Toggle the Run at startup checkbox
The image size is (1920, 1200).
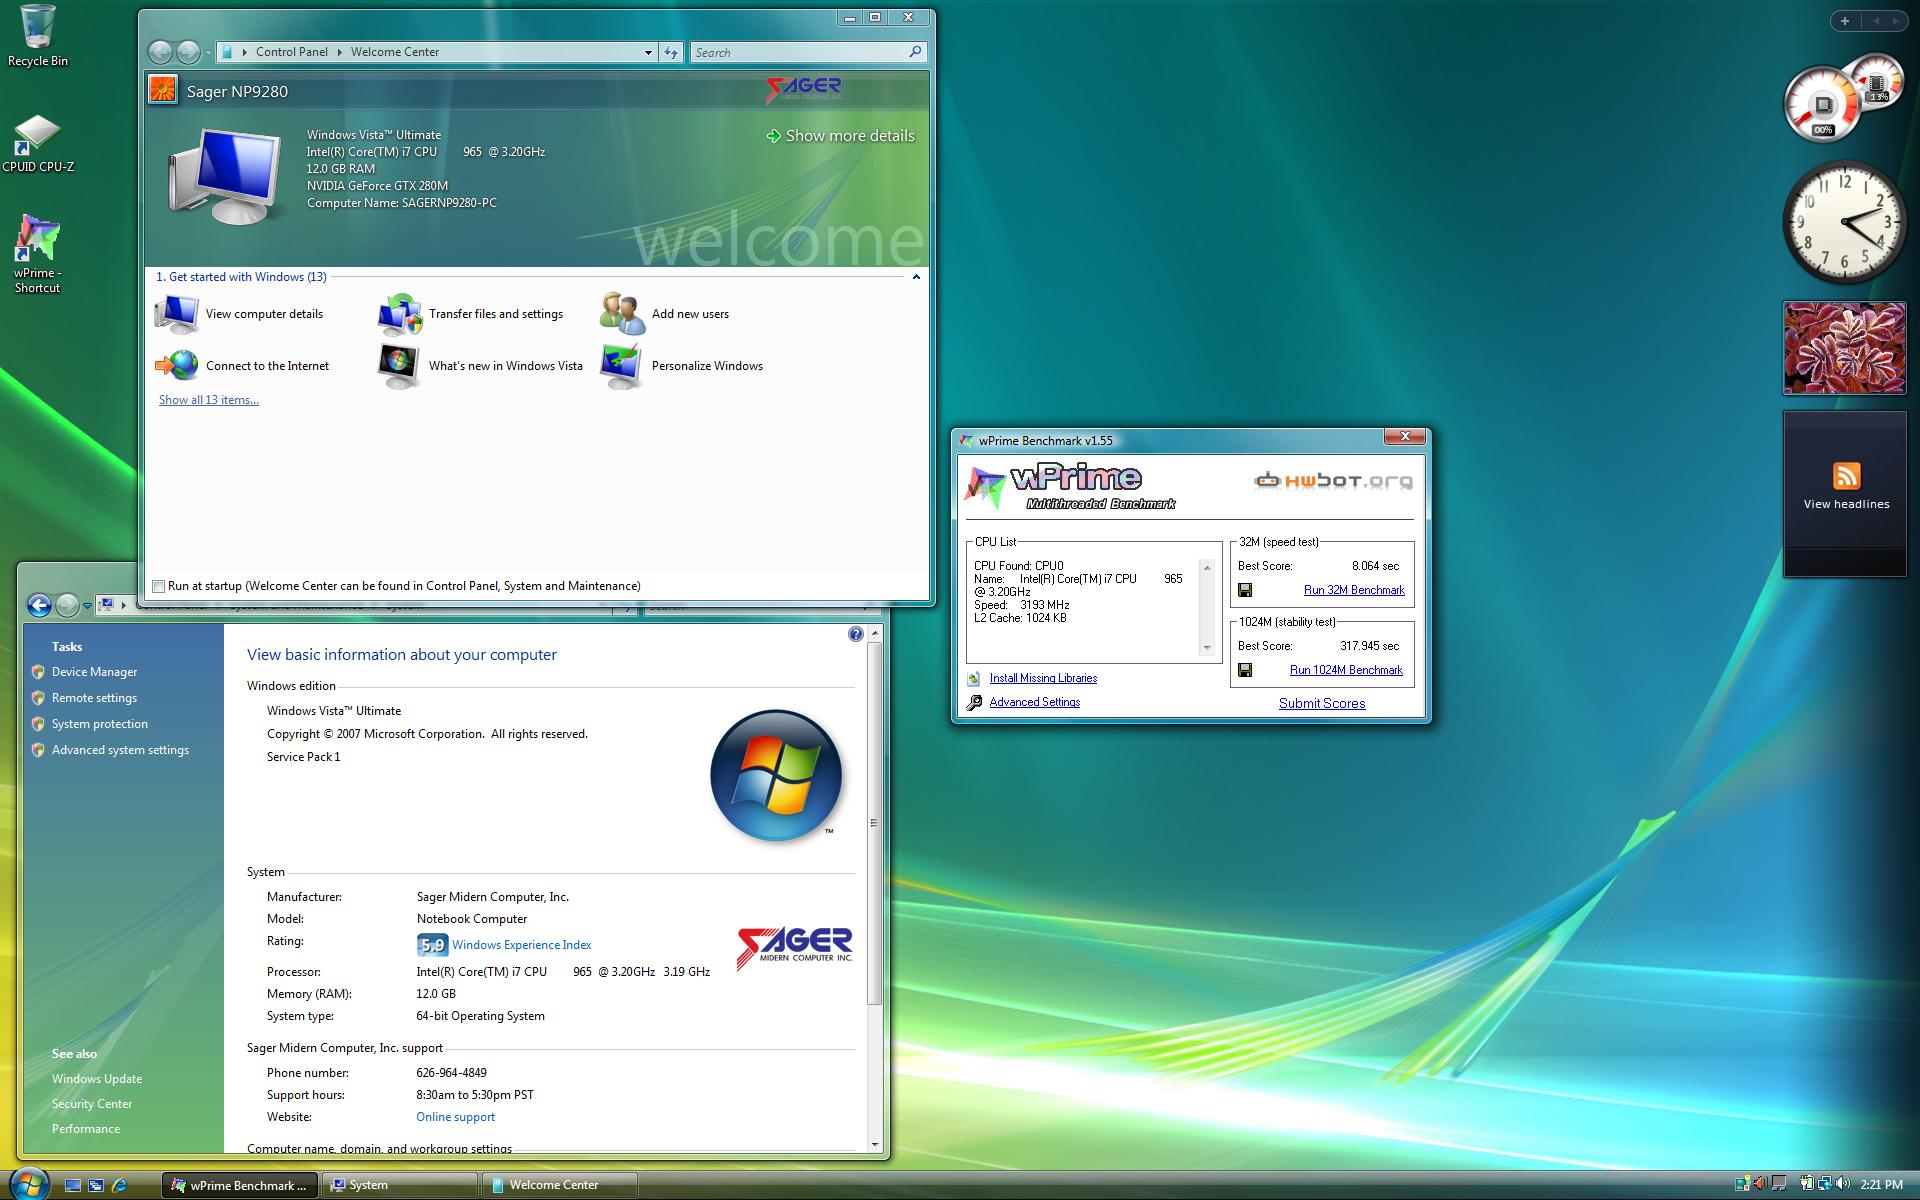click(158, 586)
